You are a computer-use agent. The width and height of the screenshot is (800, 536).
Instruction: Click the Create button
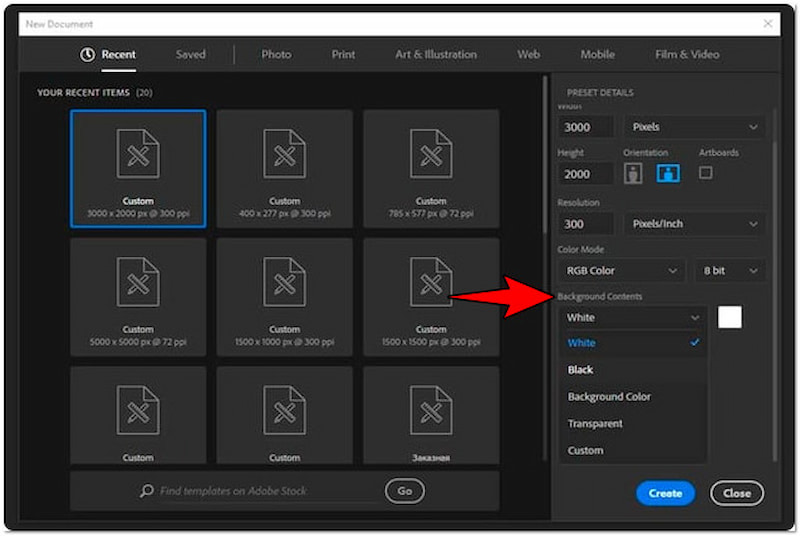click(665, 493)
